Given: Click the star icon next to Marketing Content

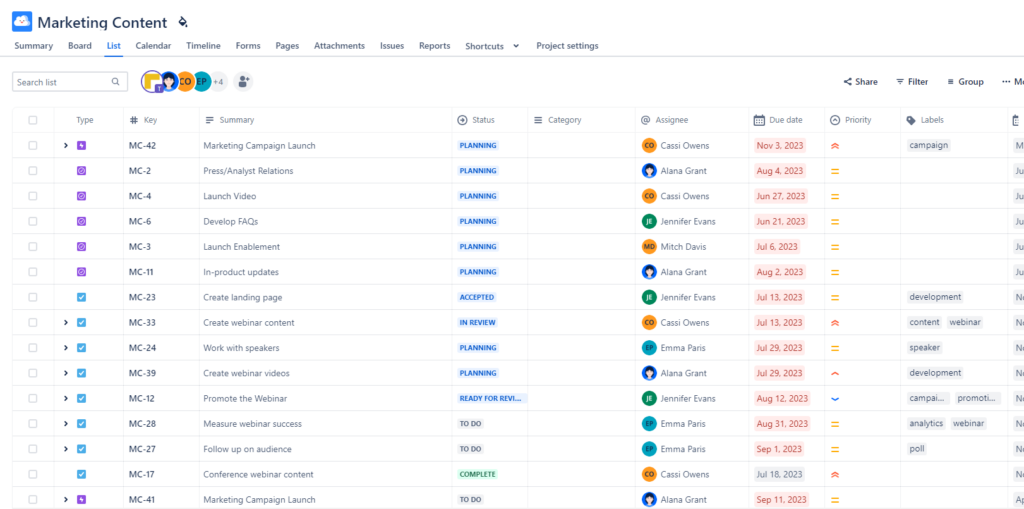Looking at the screenshot, I should tap(182, 22).
